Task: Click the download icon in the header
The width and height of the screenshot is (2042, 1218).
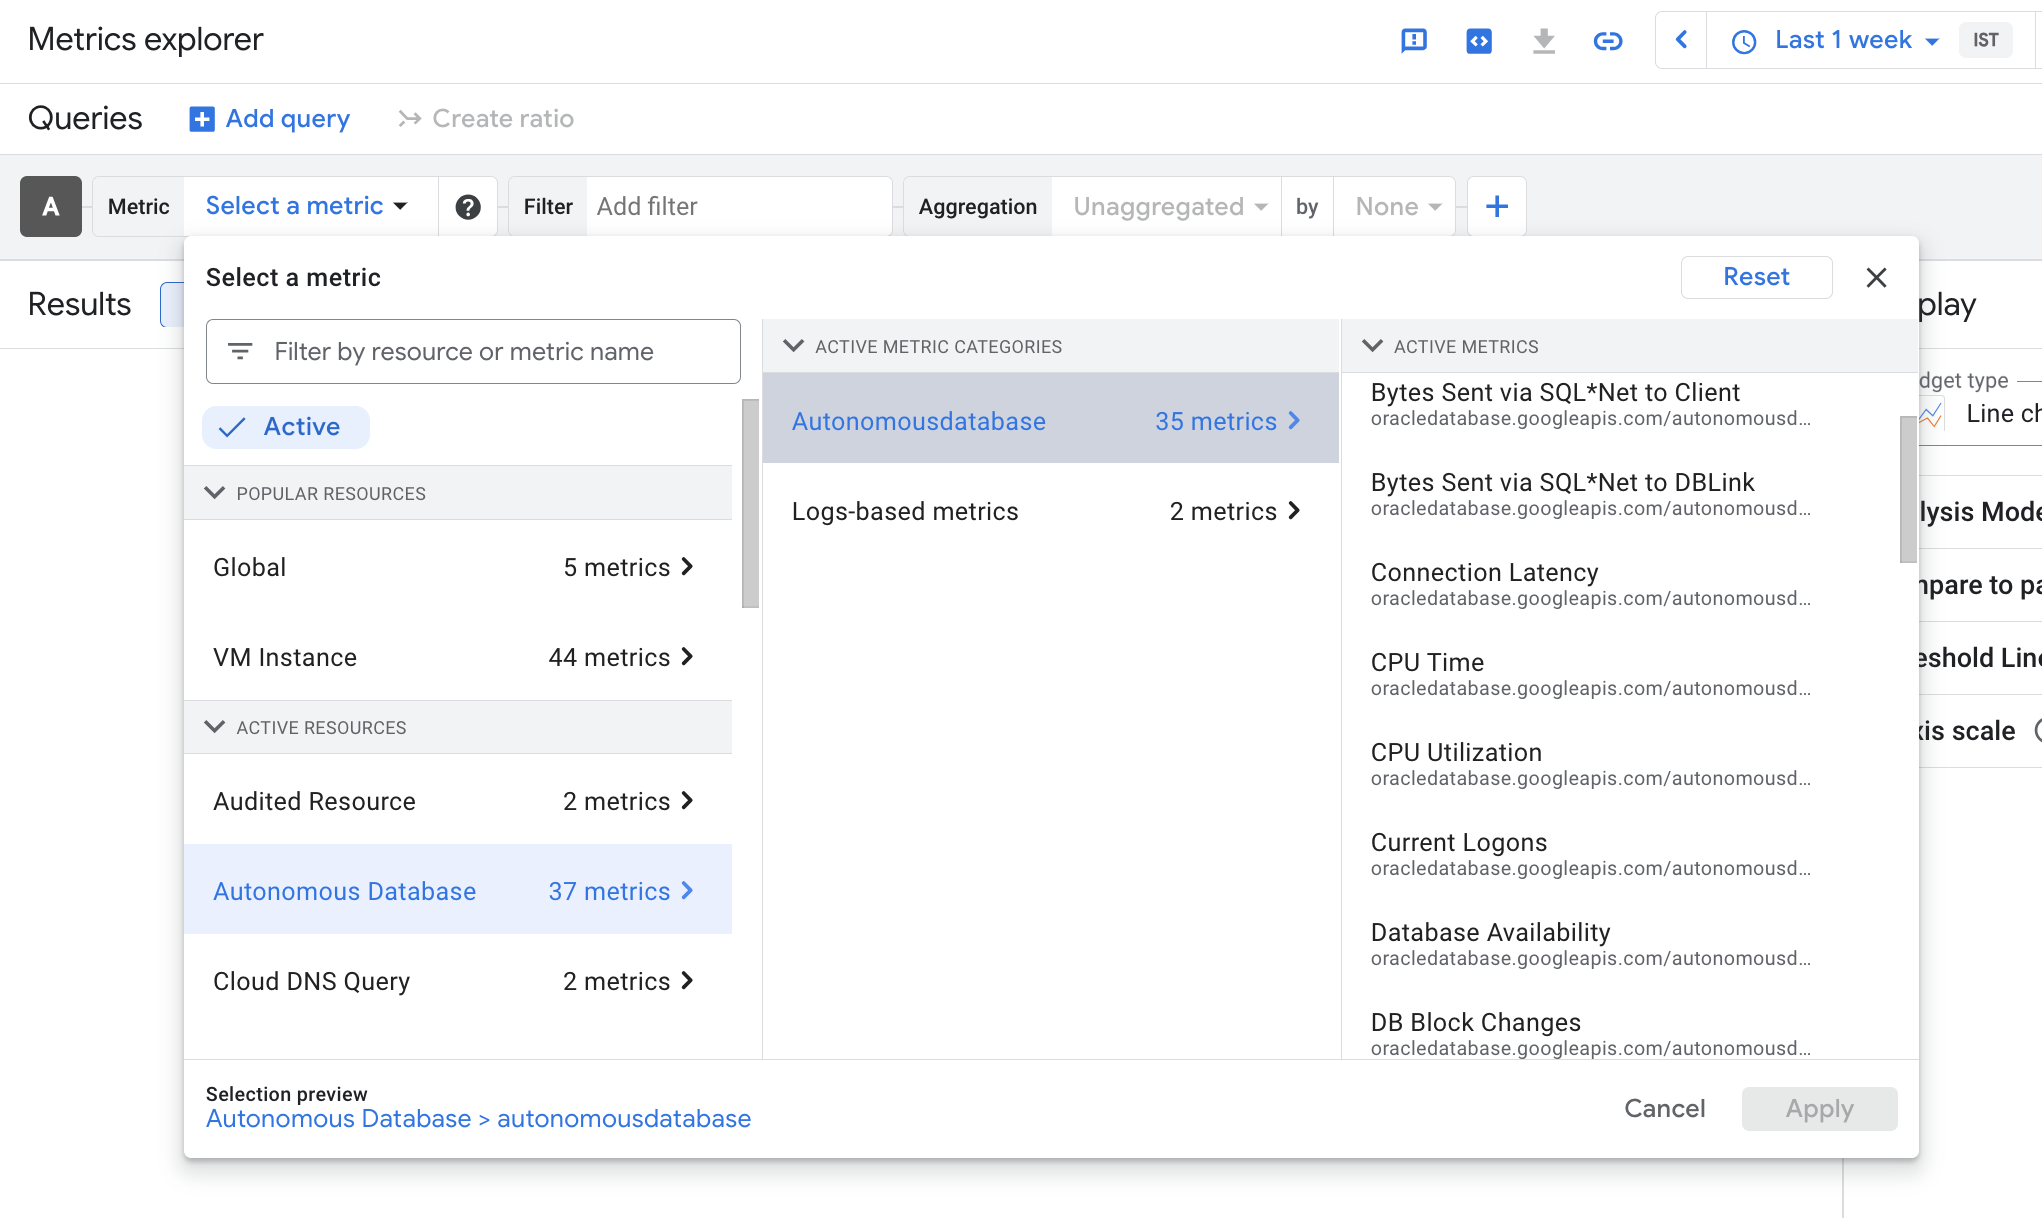Action: (1543, 41)
